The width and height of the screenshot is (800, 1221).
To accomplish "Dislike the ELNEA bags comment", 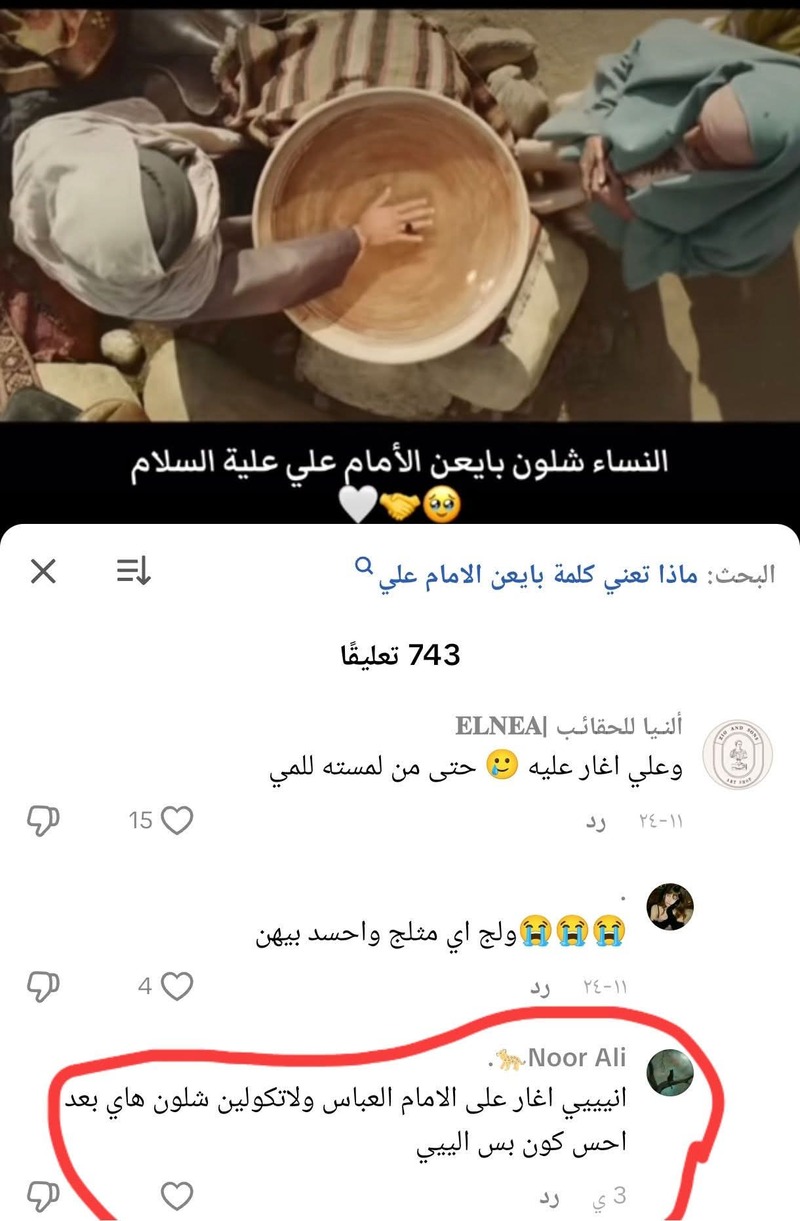I will [x=43, y=822].
